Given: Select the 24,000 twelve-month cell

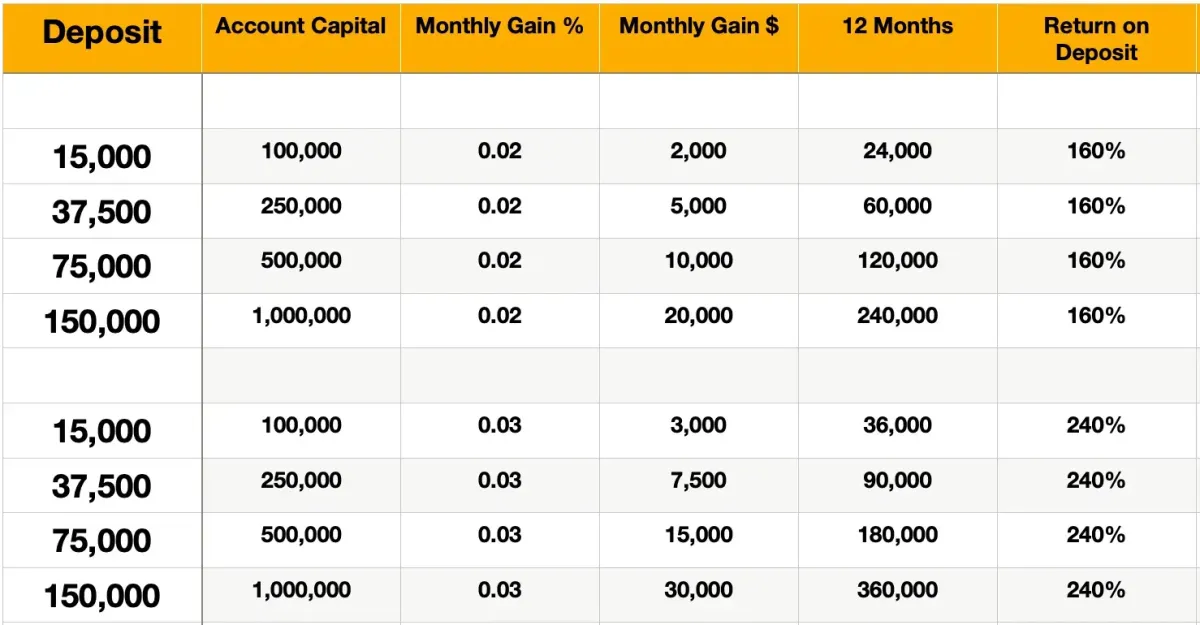Looking at the screenshot, I should pyautogui.click(x=898, y=156).
